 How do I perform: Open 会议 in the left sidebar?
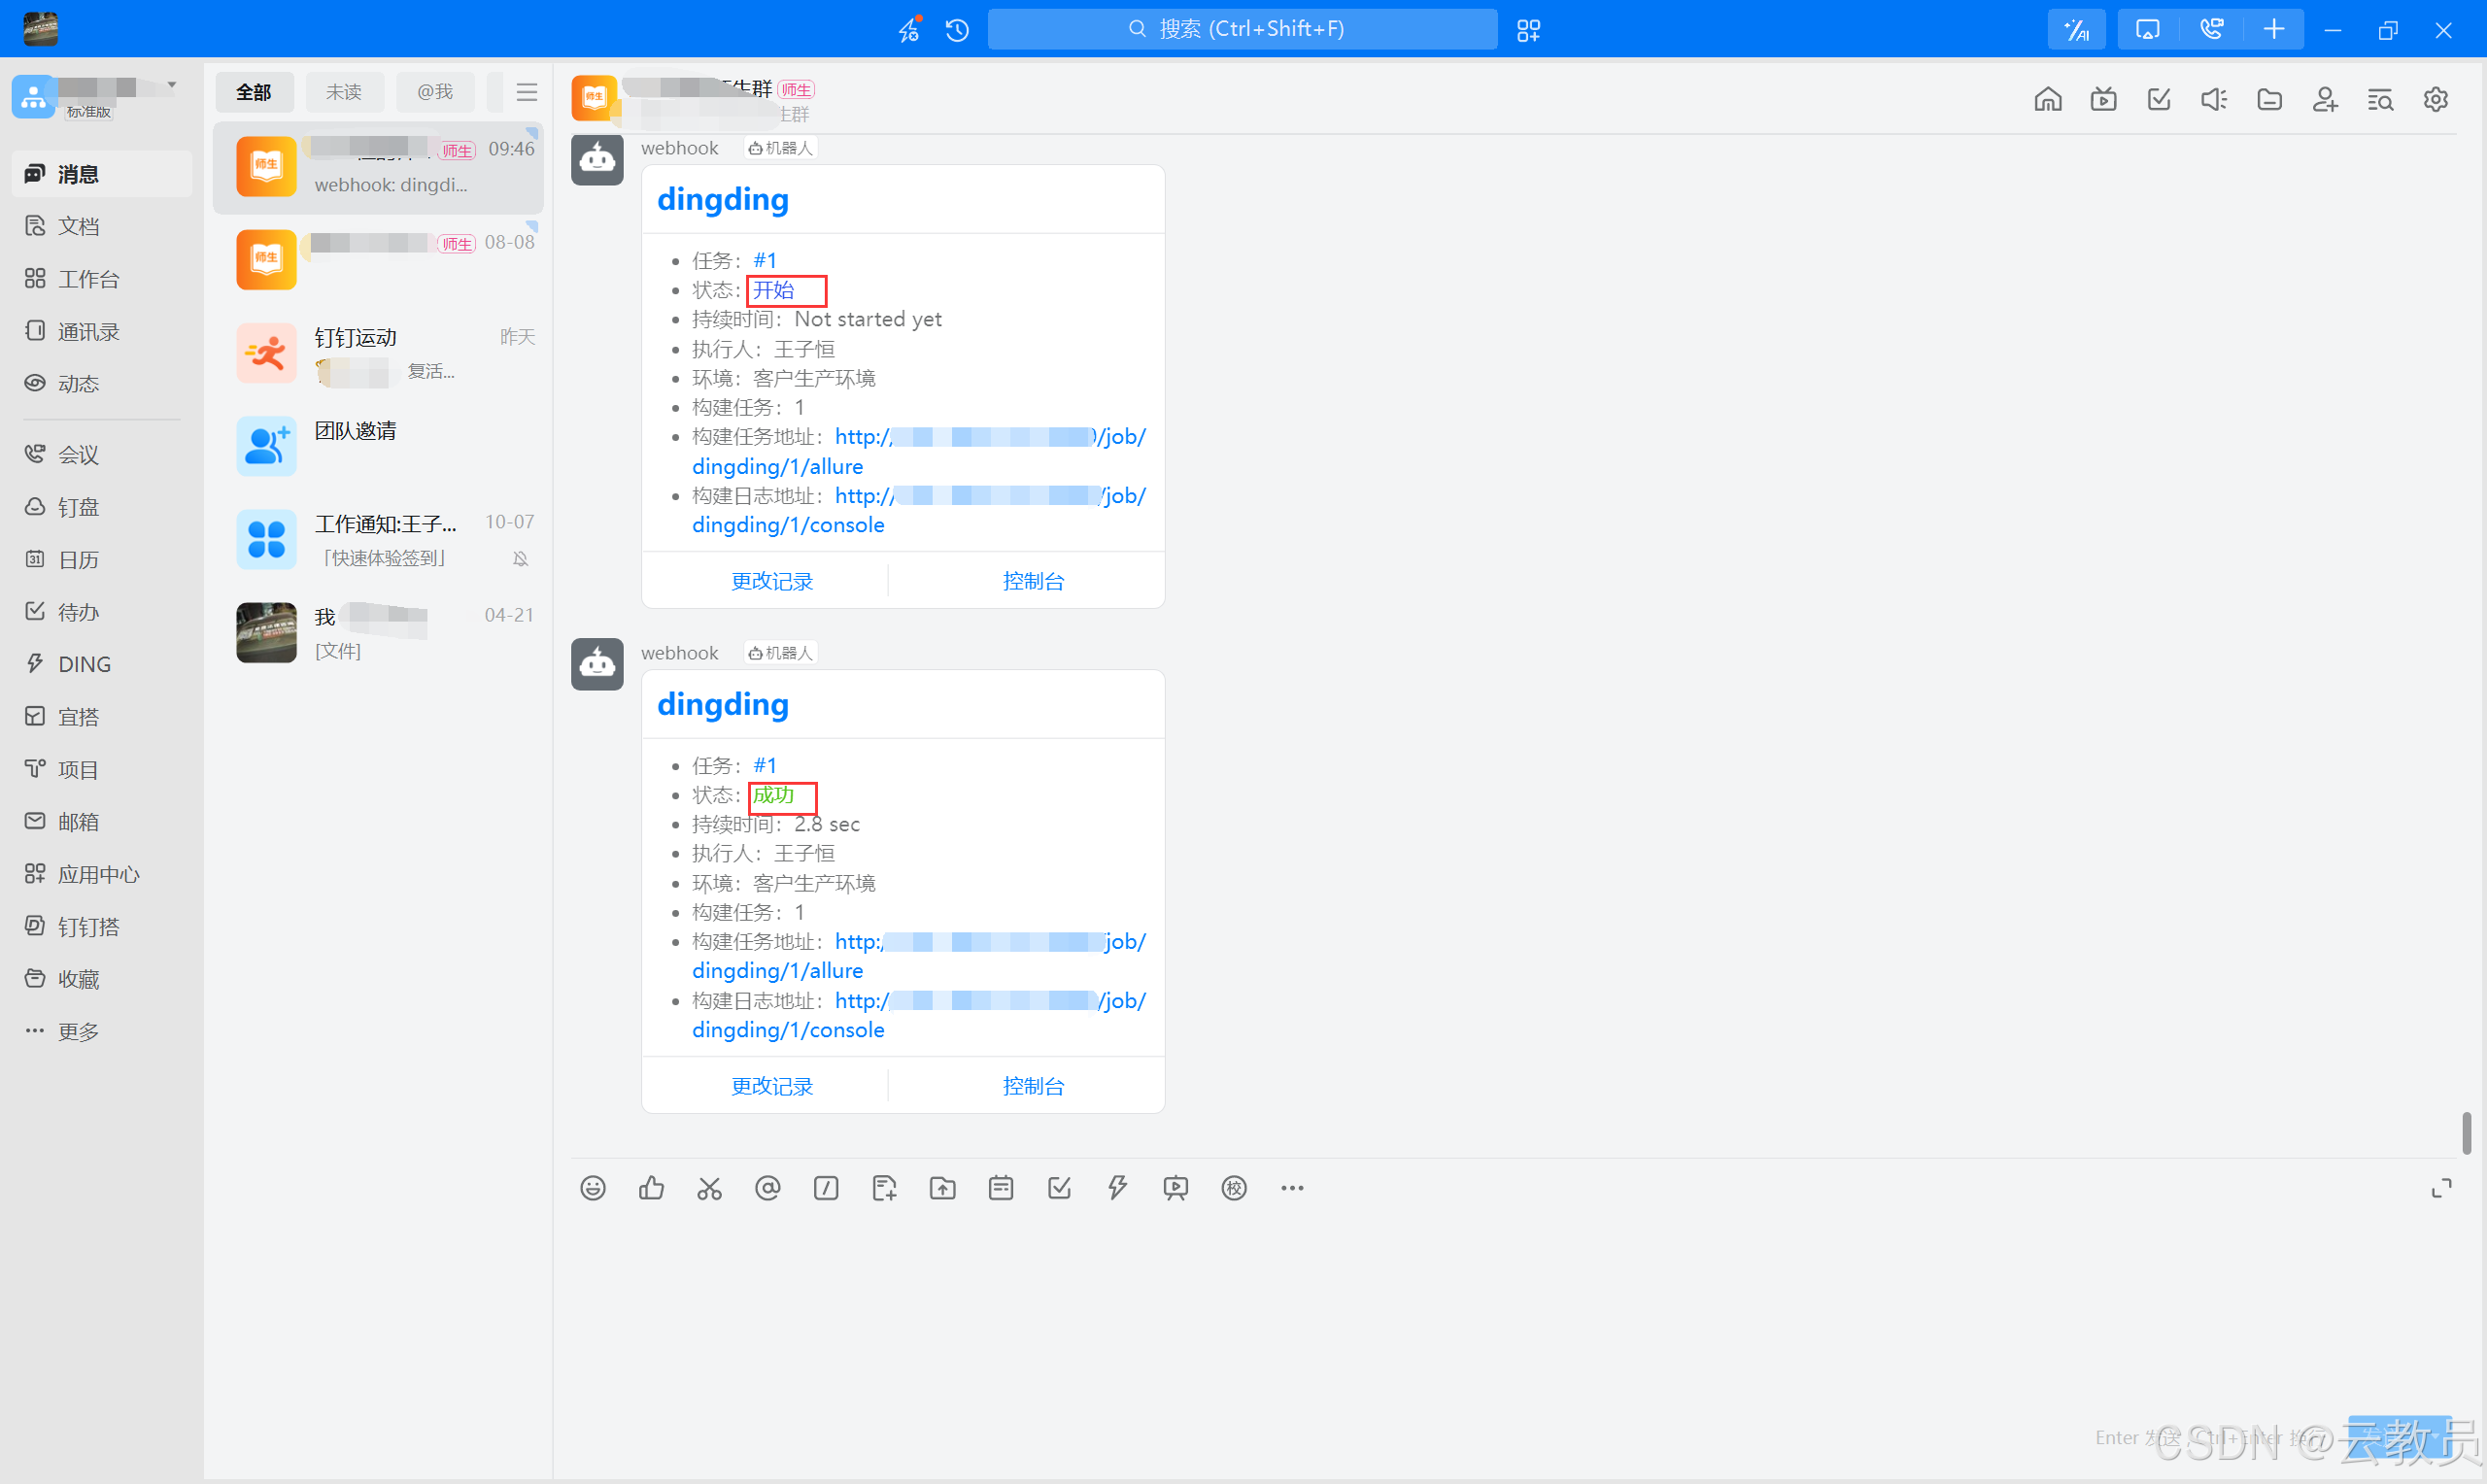[102, 455]
